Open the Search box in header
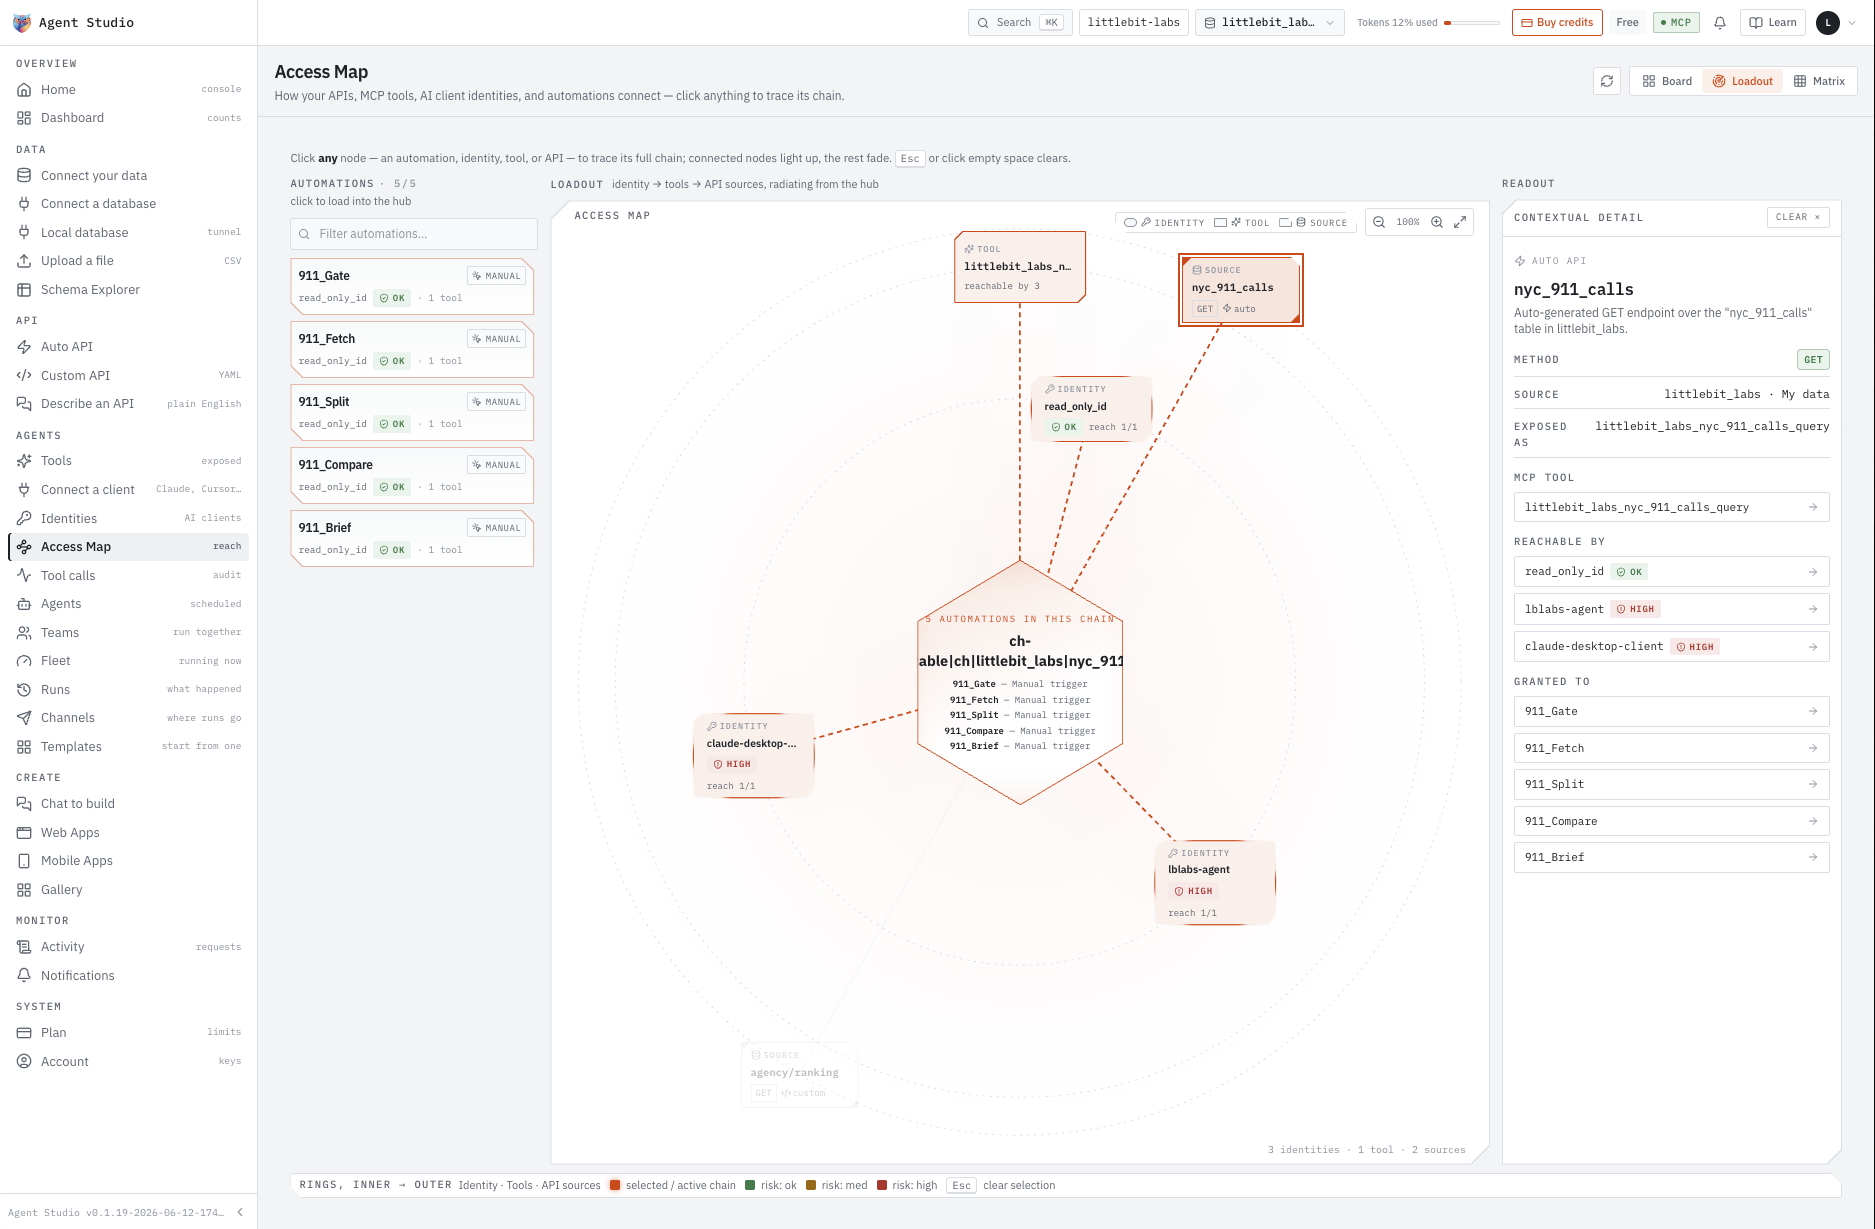The width and height of the screenshot is (1875, 1229). [x=1020, y=23]
